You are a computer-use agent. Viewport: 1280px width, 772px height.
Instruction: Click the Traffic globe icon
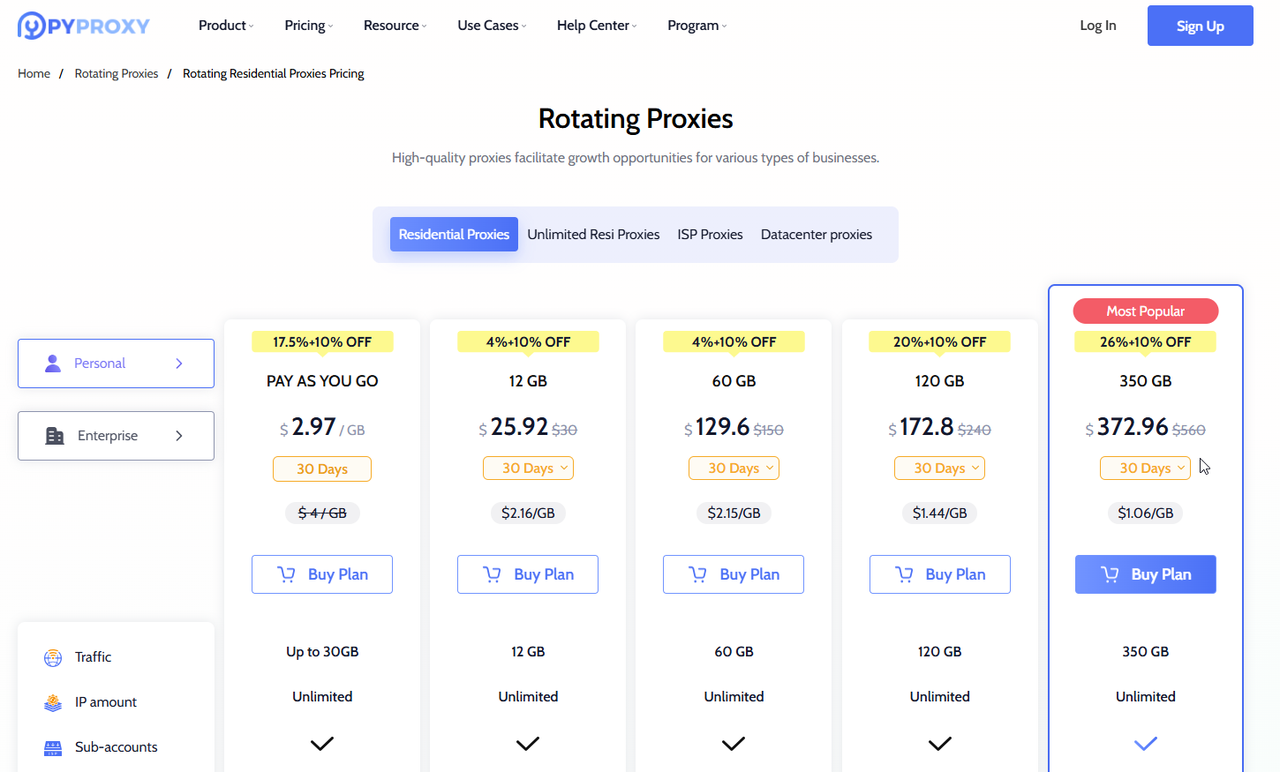point(51,657)
